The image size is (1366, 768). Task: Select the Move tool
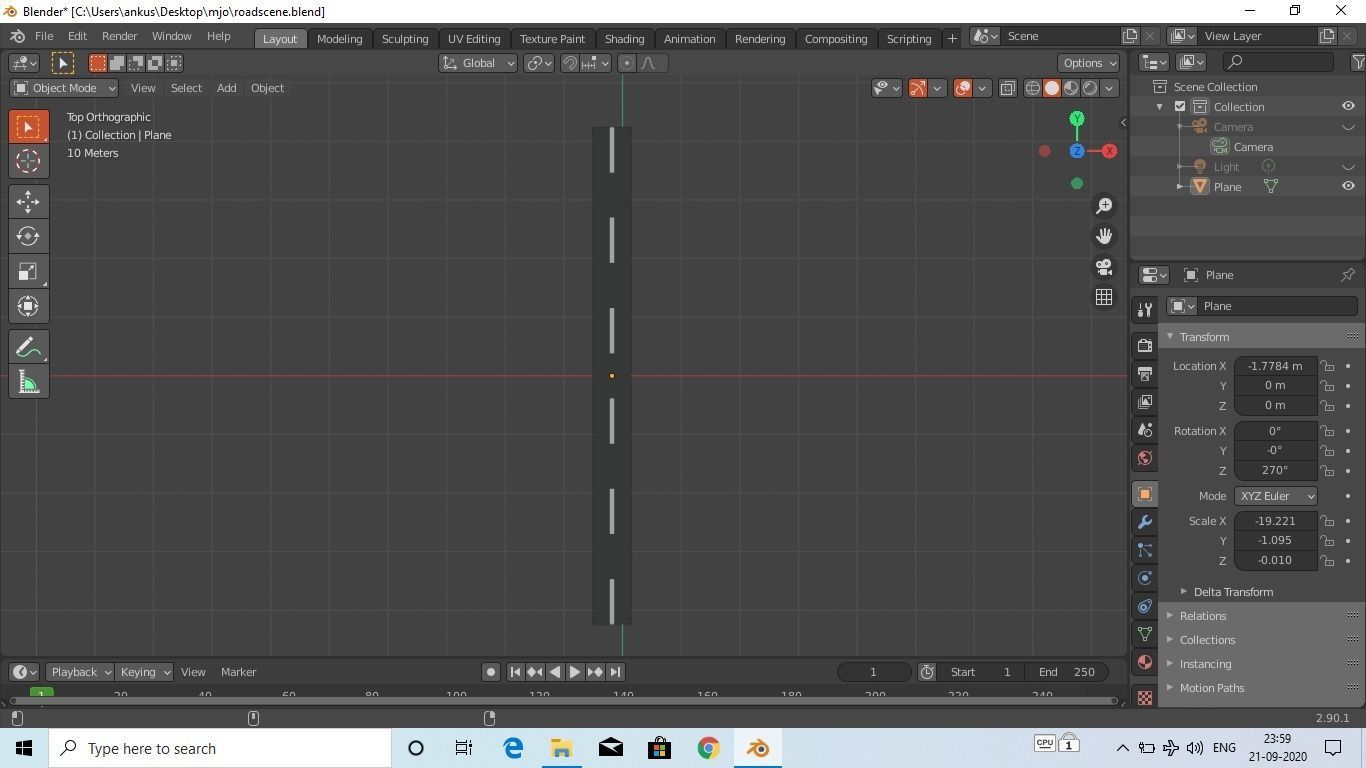pyautogui.click(x=27, y=201)
